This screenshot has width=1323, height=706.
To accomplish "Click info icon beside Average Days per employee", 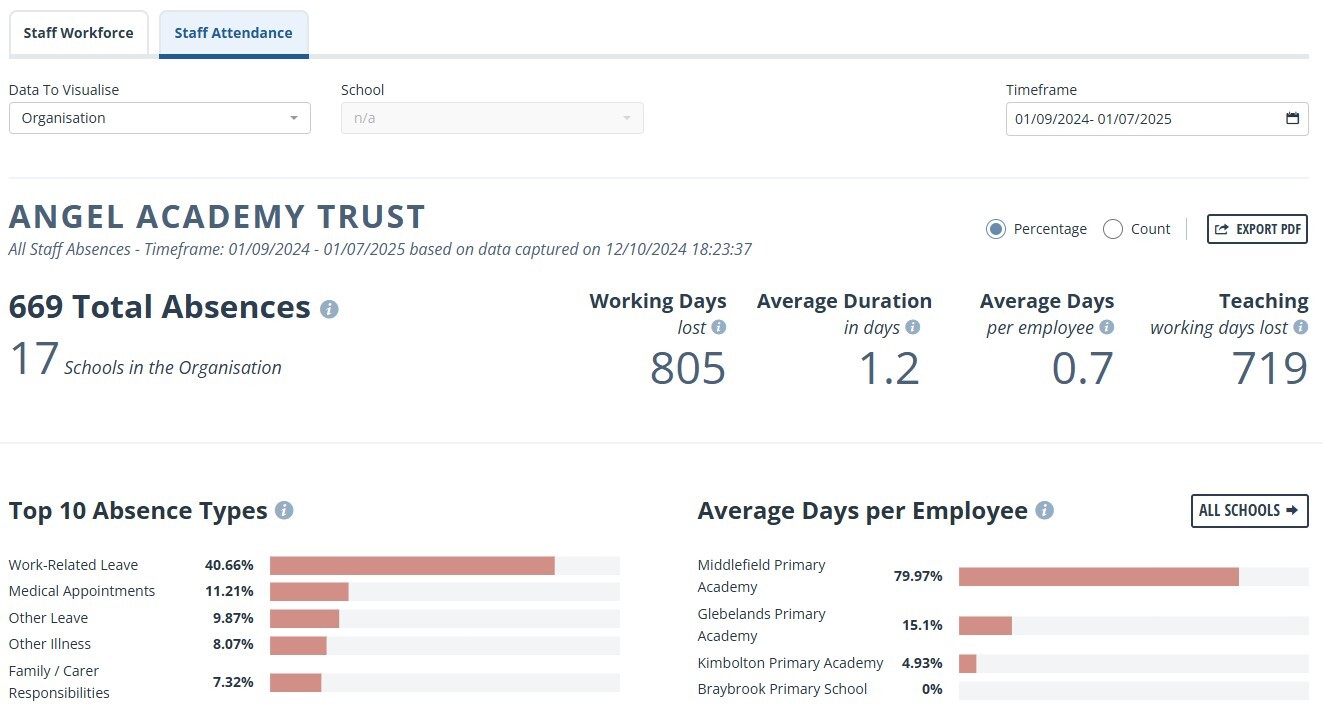I will click(x=1106, y=328).
